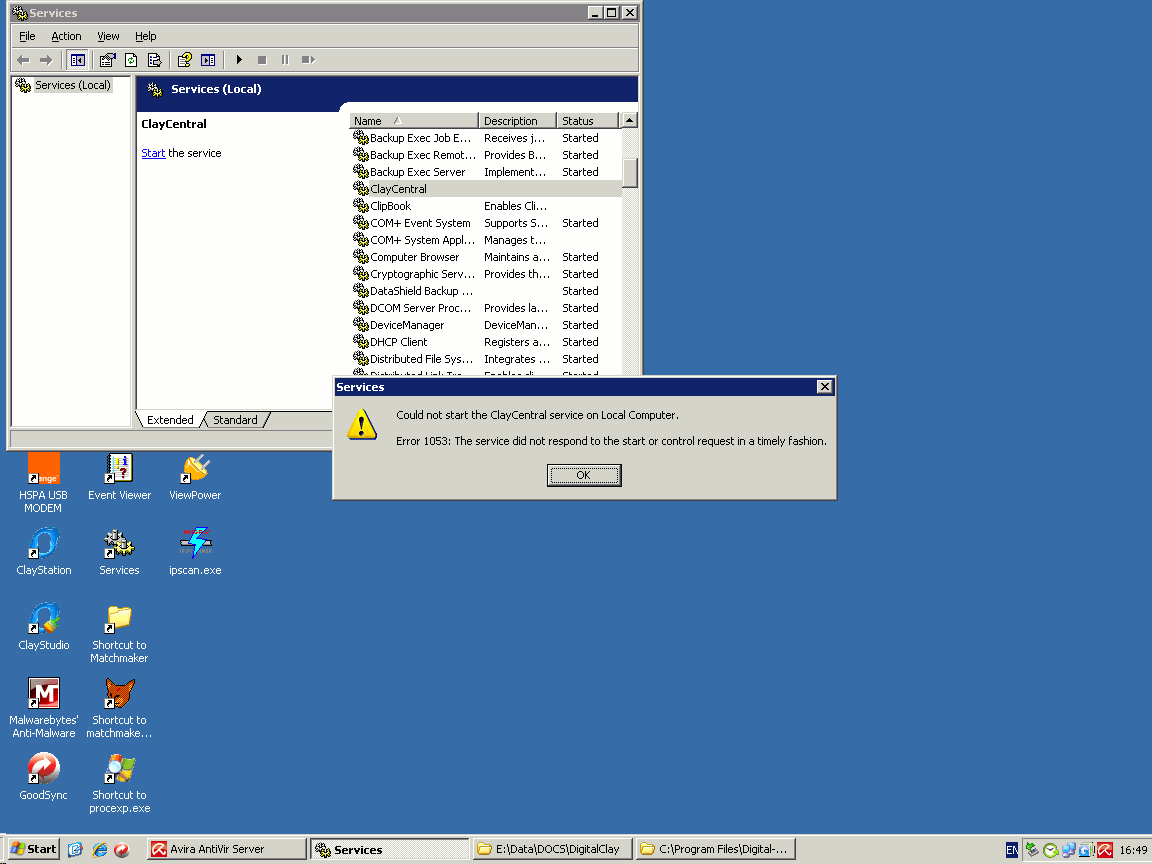The image size is (1152, 864).
Task: Open the Services desktop shortcut
Action: click(119, 552)
